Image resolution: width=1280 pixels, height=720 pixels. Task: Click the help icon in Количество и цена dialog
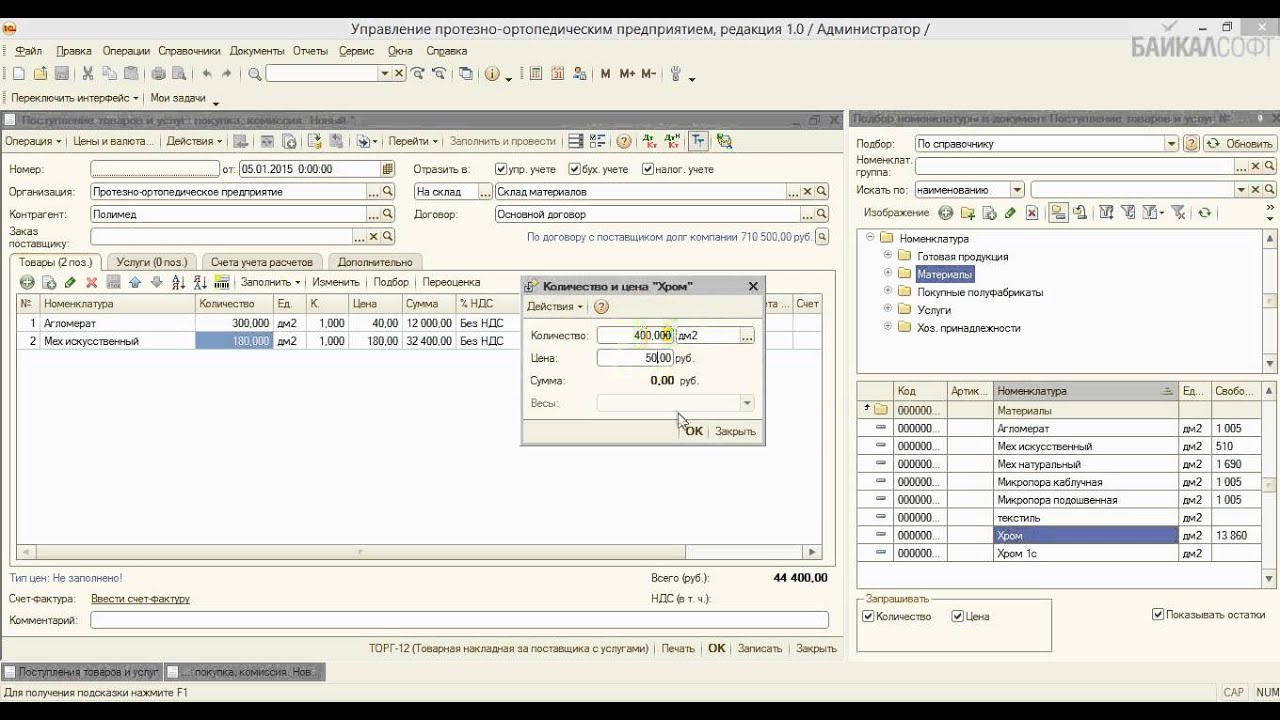coord(601,307)
